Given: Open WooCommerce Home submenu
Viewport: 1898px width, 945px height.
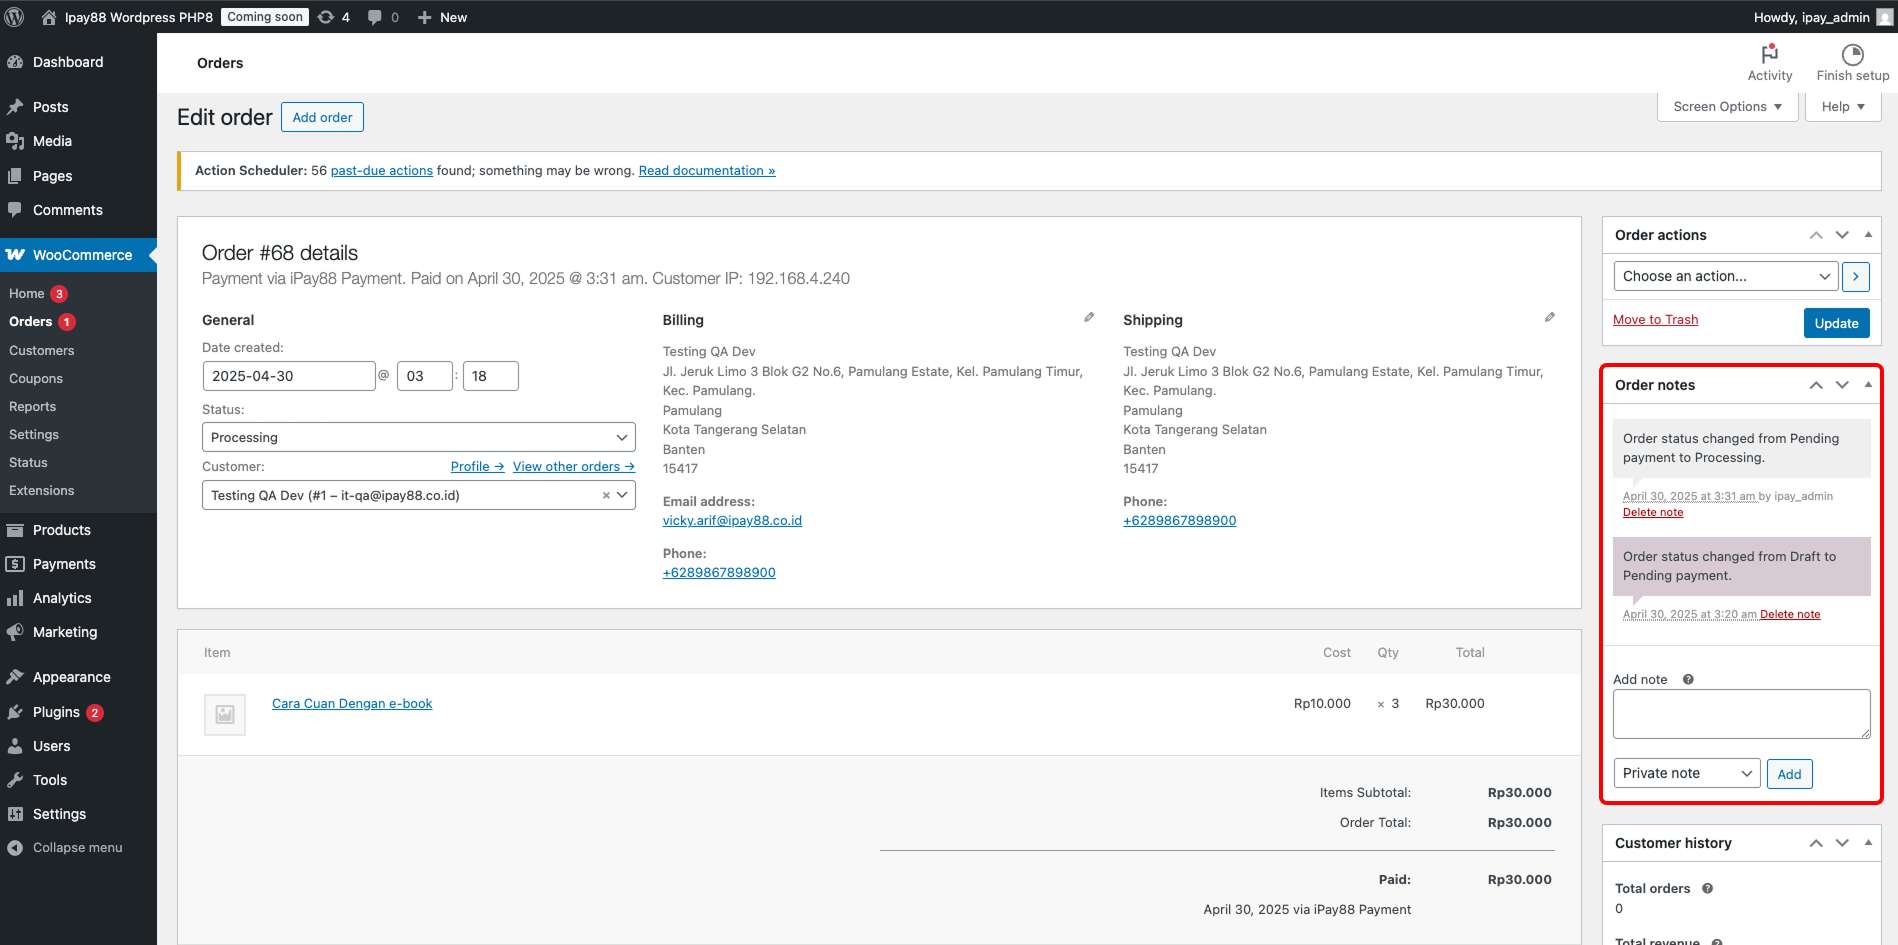Looking at the screenshot, I should pyautogui.click(x=27, y=293).
